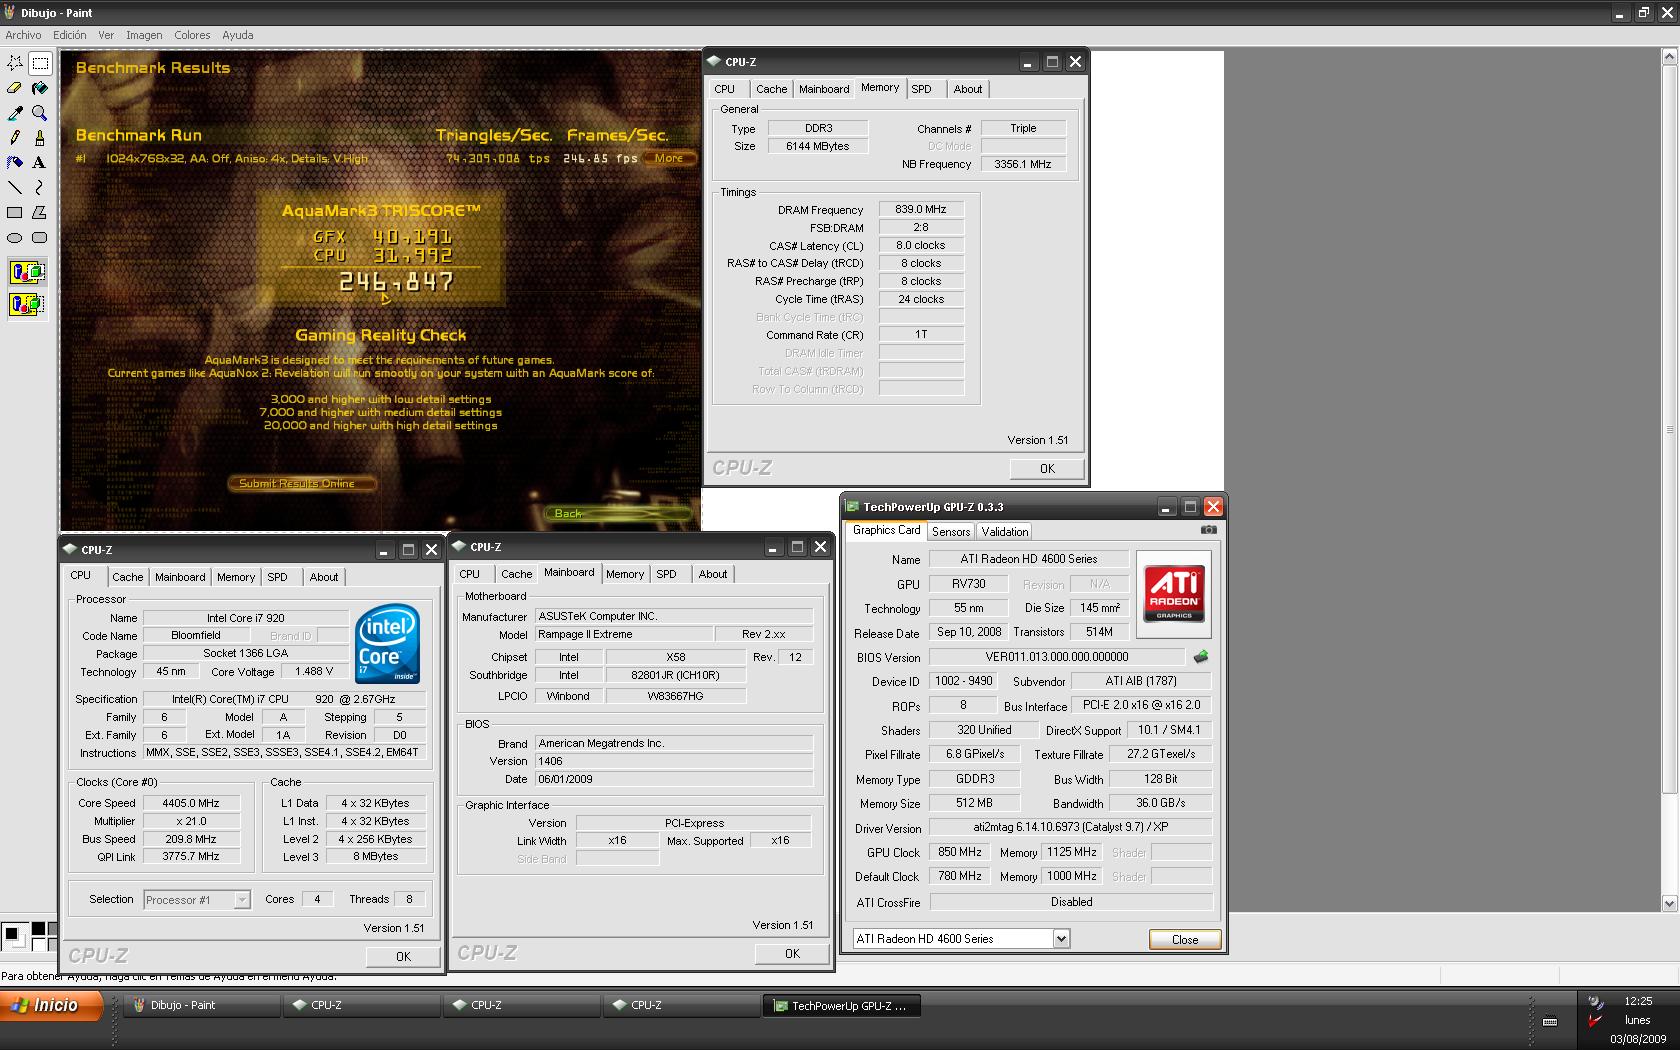Switch to Sensors tab in GPU-Z
This screenshot has width=1680, height=1050.
(951, 532)
